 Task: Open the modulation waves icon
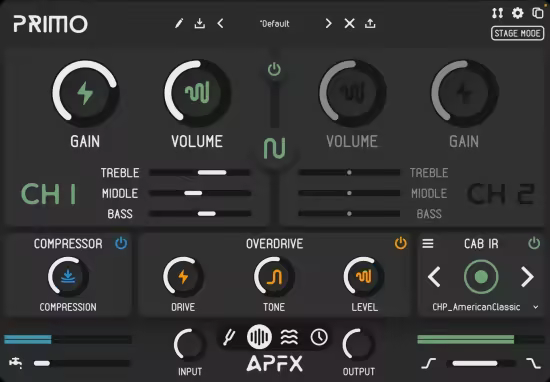[x=289, y=337]
